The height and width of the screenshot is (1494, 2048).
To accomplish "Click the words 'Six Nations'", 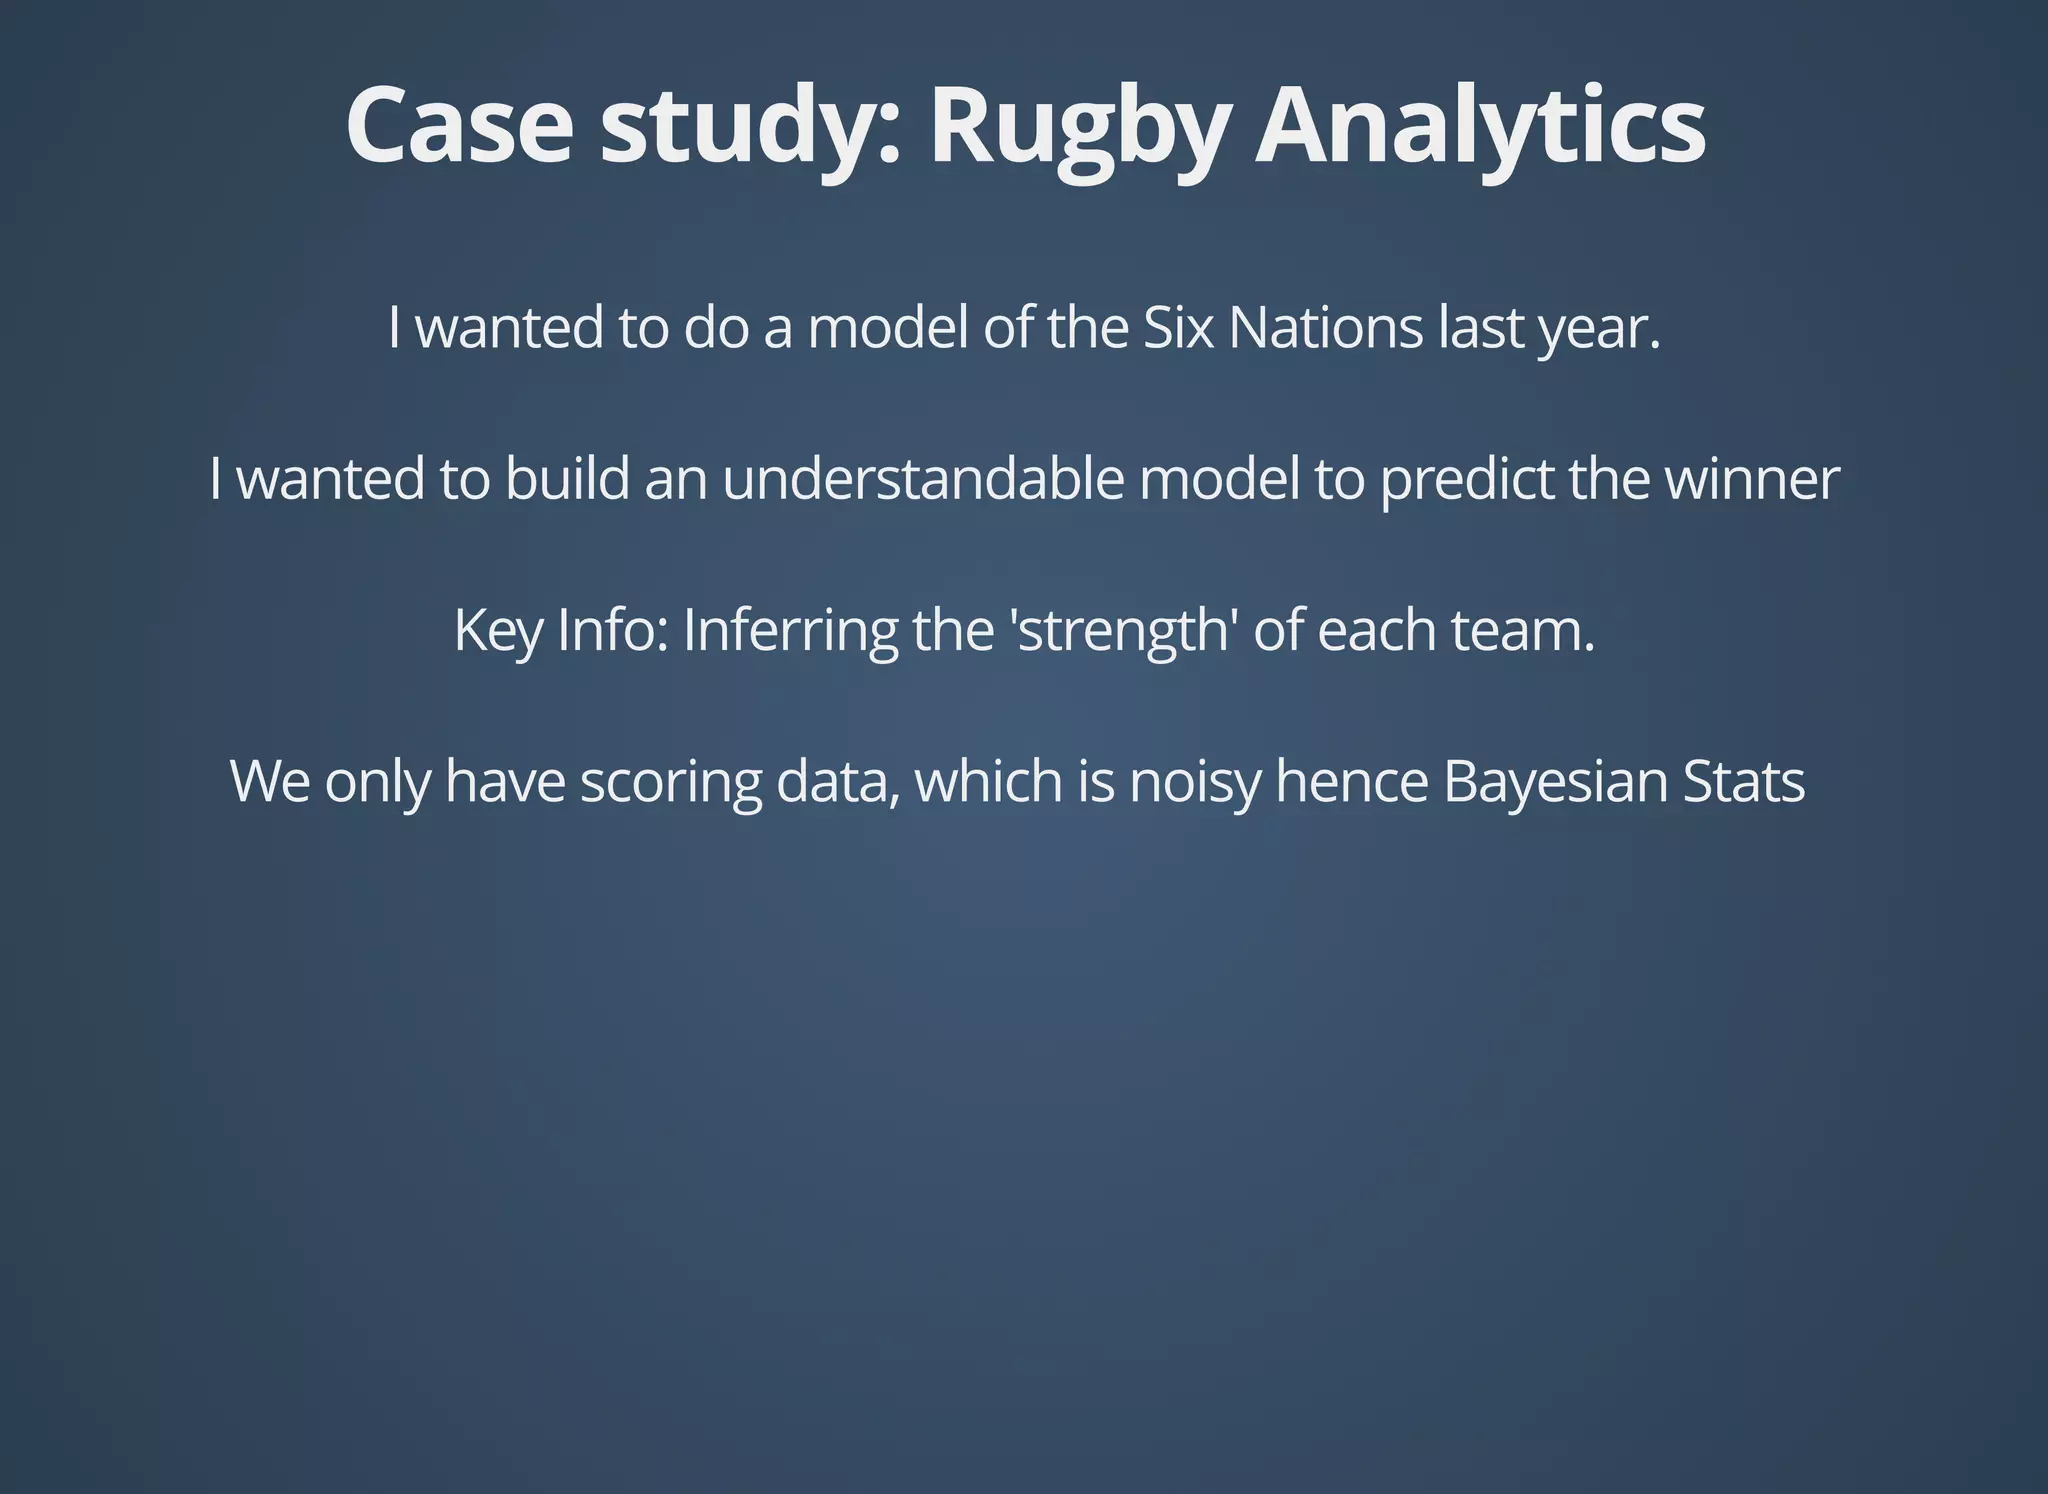I will coord(1282,327).
